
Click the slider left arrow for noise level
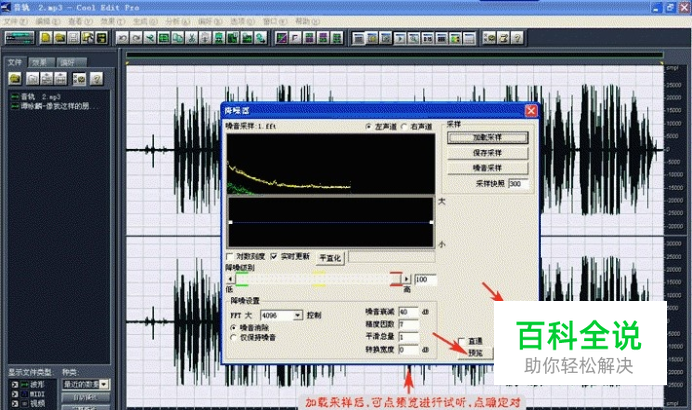point(230,279)
